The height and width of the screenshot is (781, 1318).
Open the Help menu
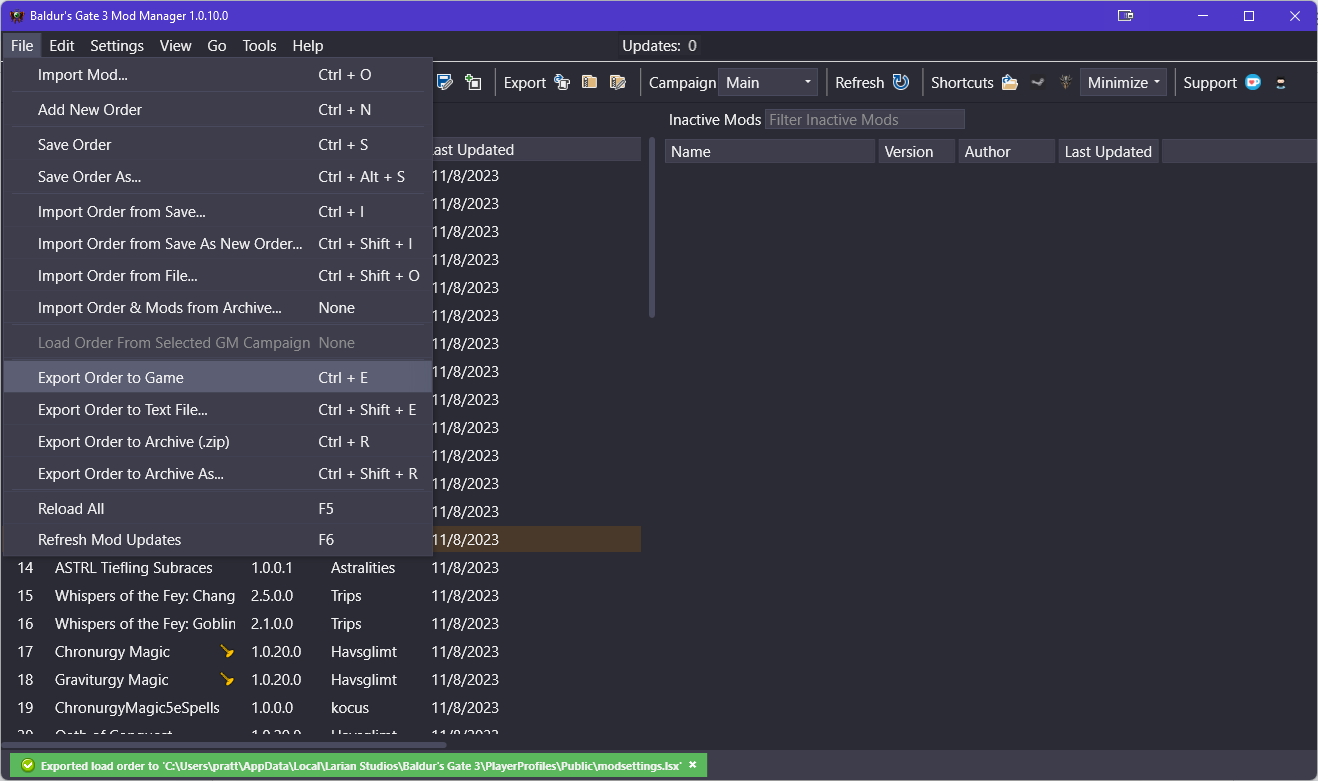pyautogui.click(x=308, y=45)
